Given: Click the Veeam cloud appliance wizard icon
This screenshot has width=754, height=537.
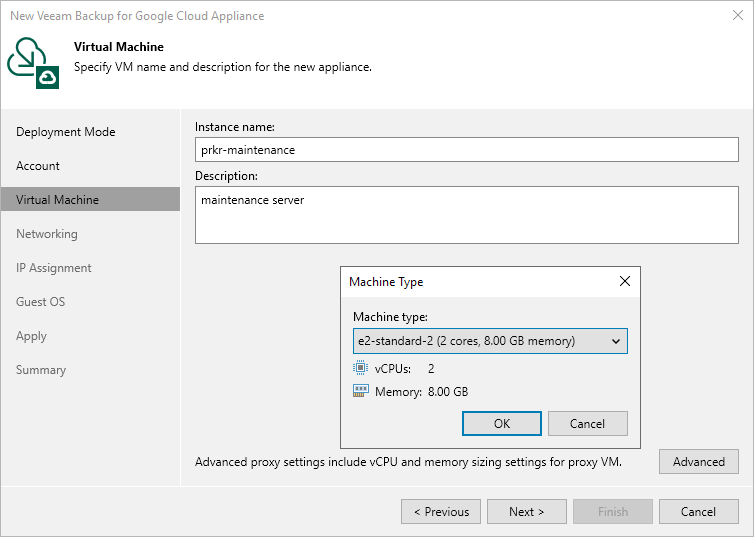Looking at the screenshot, I should click(x=33, y=63).
